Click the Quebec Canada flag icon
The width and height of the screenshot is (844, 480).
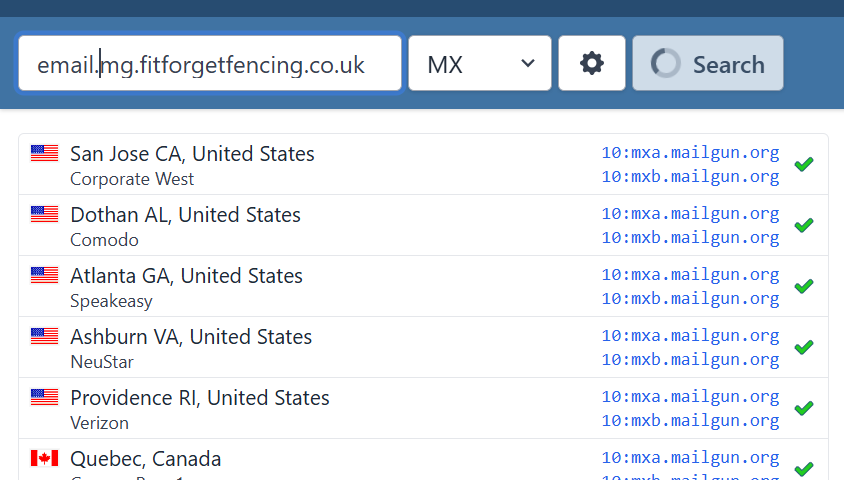(44, 458)
